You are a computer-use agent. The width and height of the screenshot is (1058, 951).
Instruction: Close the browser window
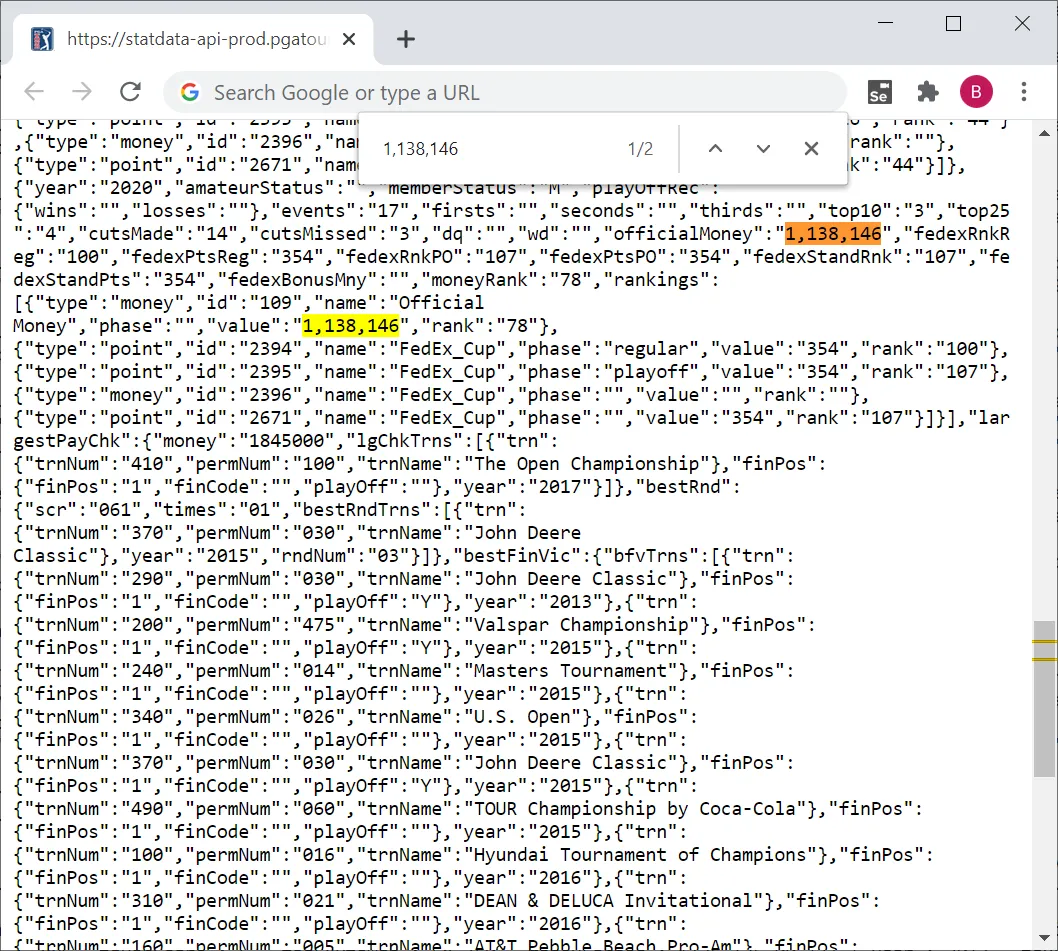tap(1022, 24)
